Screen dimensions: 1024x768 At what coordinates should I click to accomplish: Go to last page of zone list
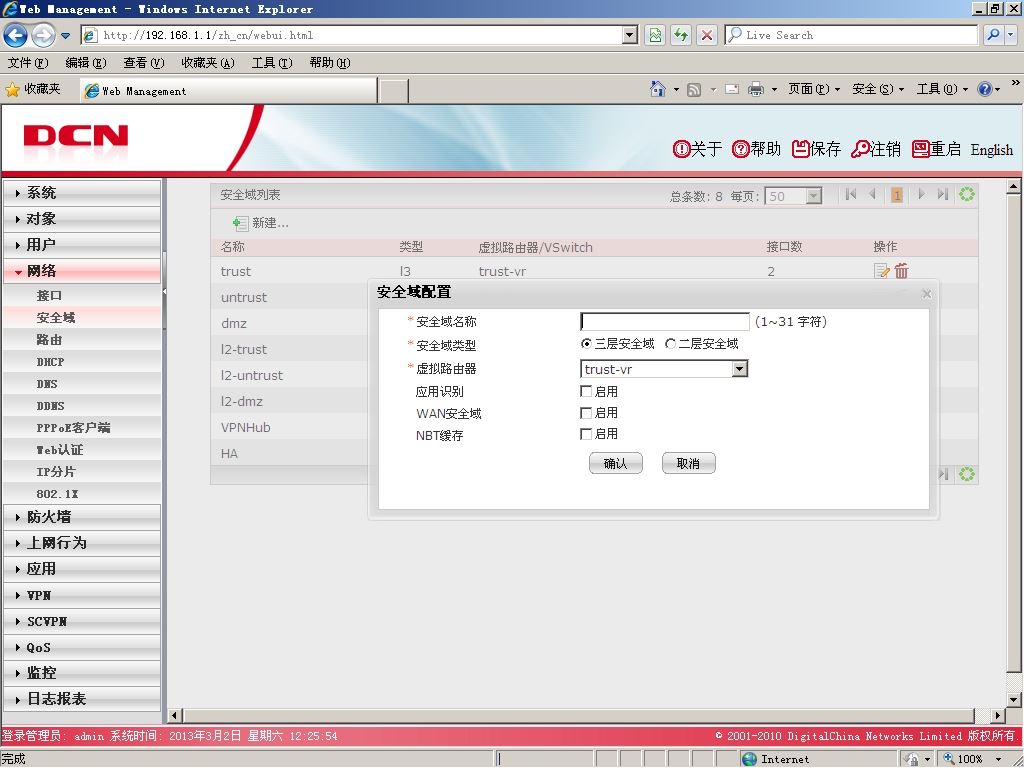coord(942,194)
